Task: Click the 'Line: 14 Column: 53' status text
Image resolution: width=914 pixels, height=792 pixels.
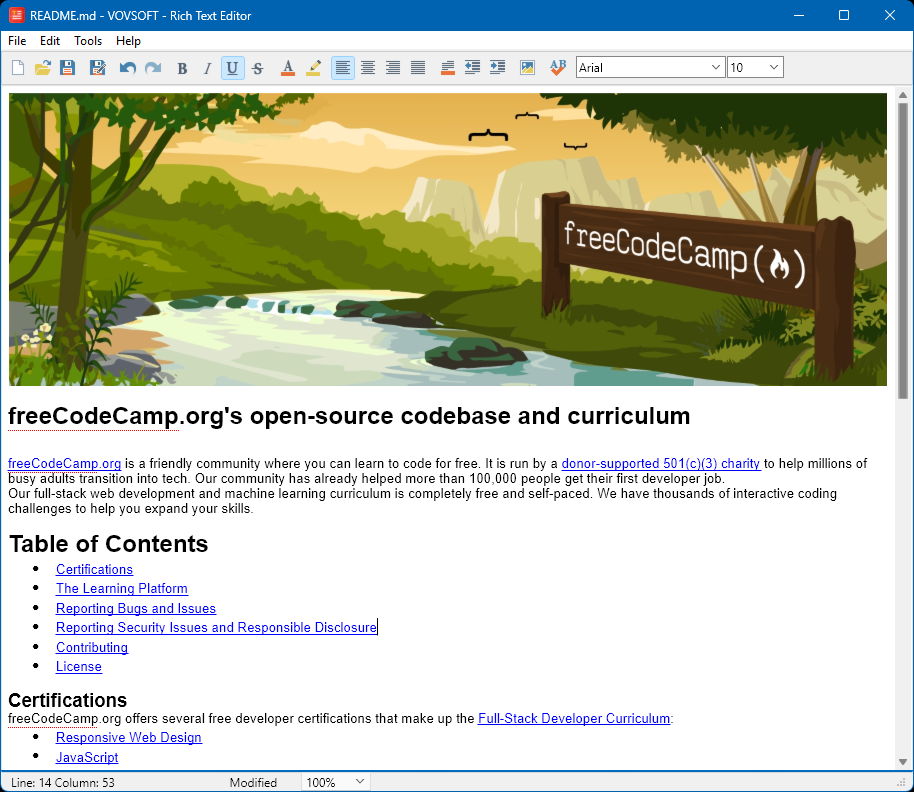Action: [63, 783]
